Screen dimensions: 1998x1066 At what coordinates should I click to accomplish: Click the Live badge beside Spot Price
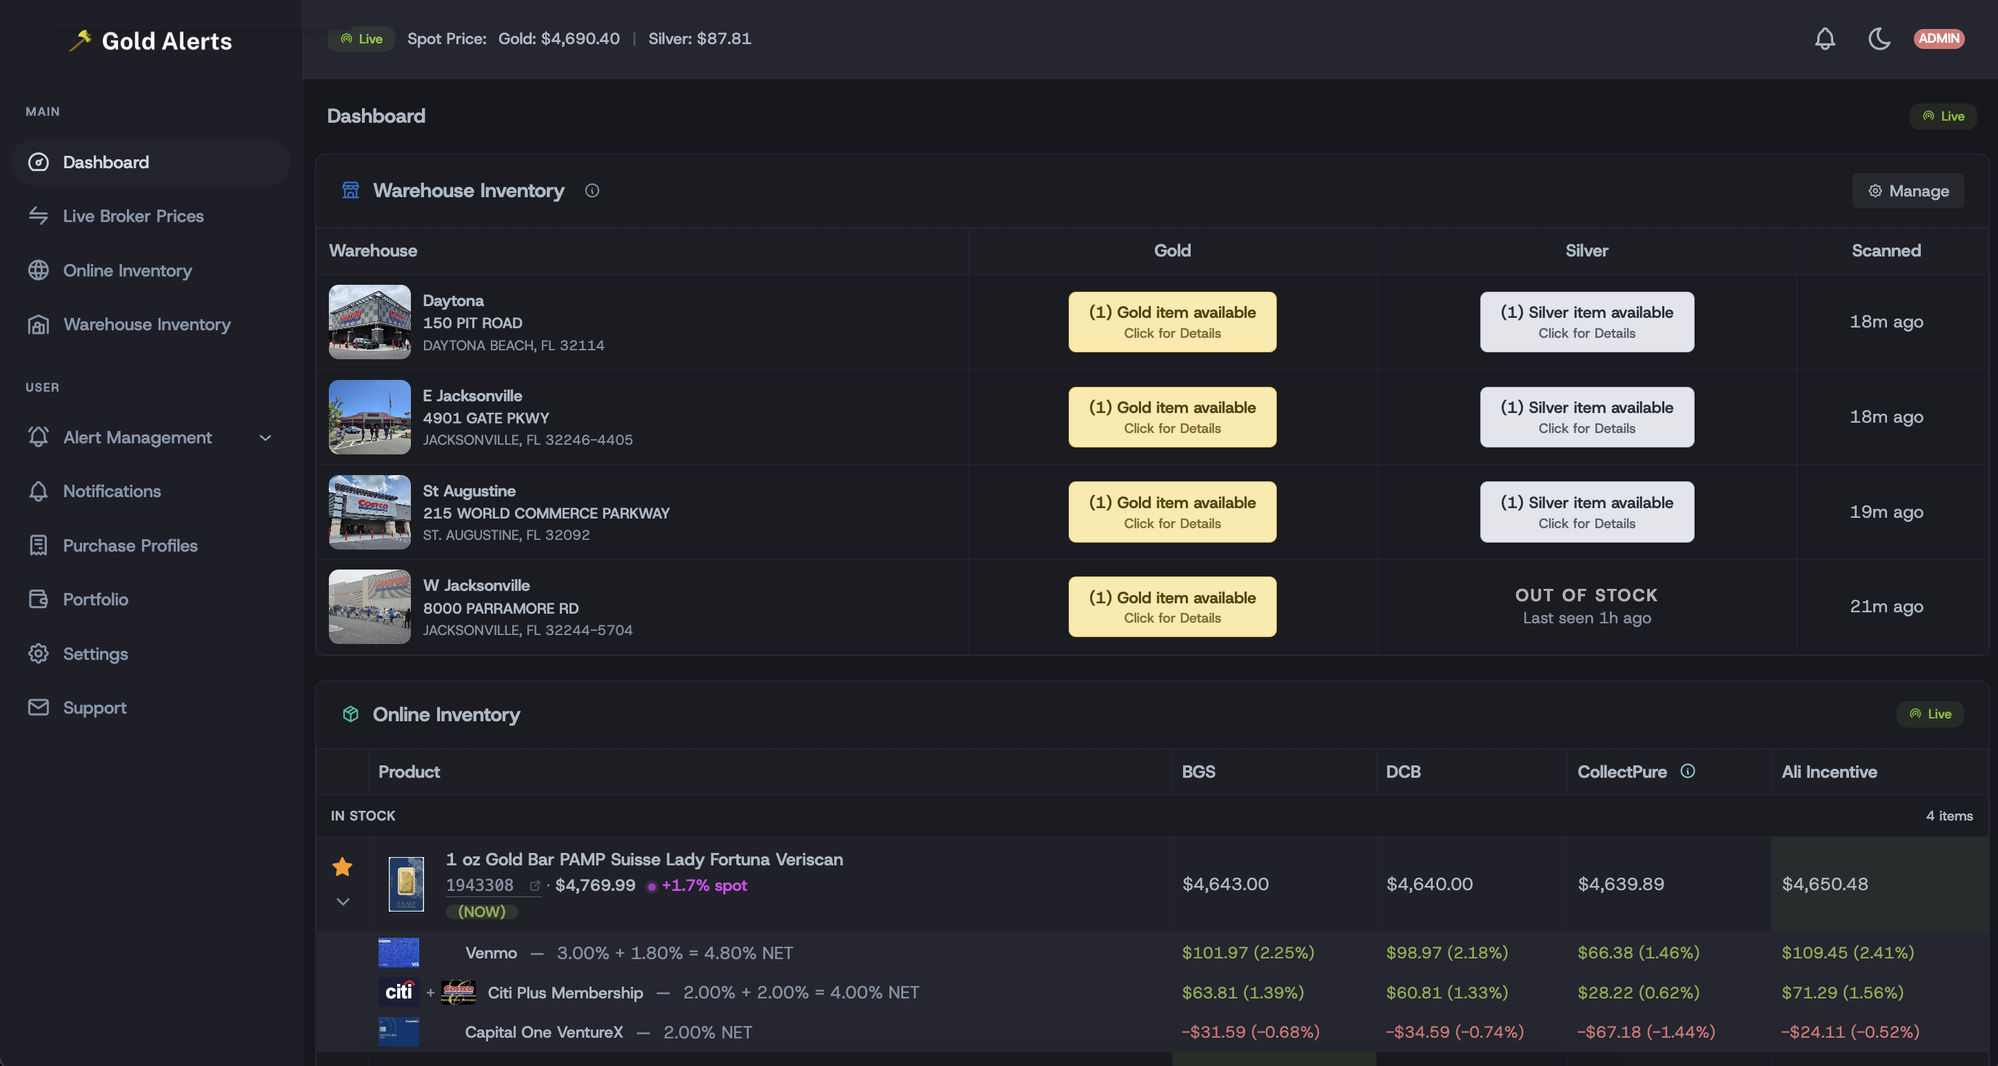(361, 39)
